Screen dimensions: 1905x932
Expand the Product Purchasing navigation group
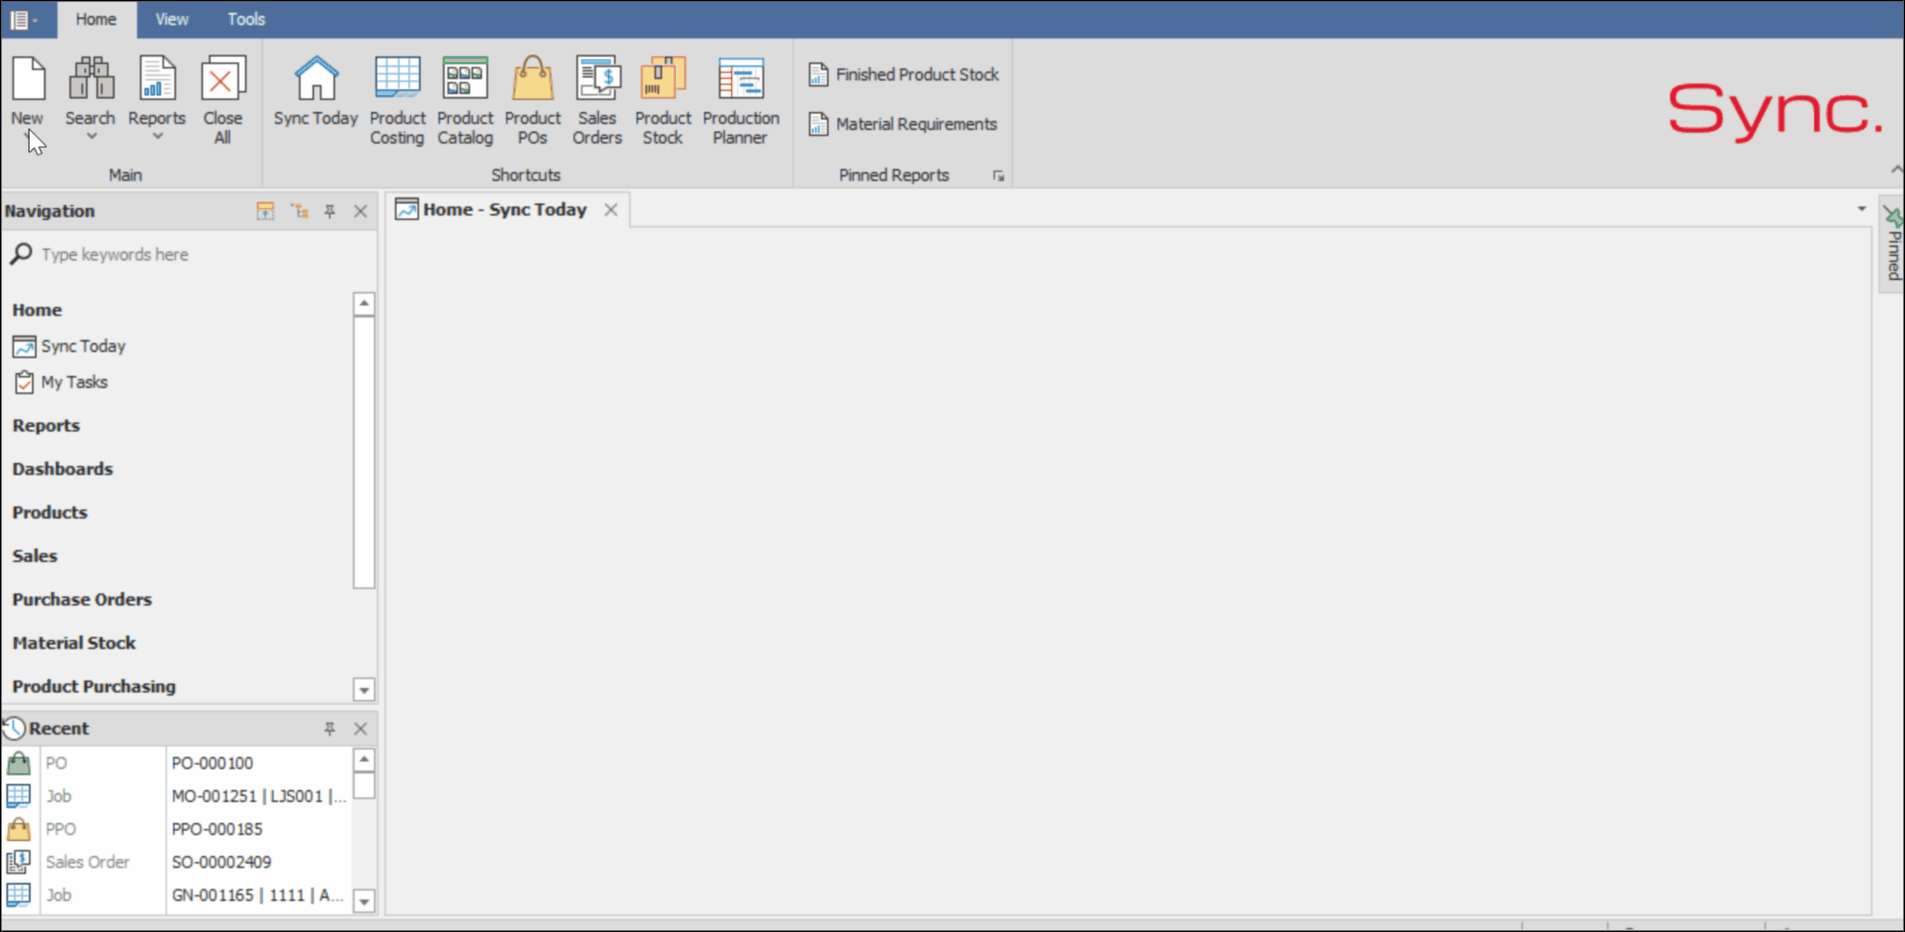click(94, 686)
